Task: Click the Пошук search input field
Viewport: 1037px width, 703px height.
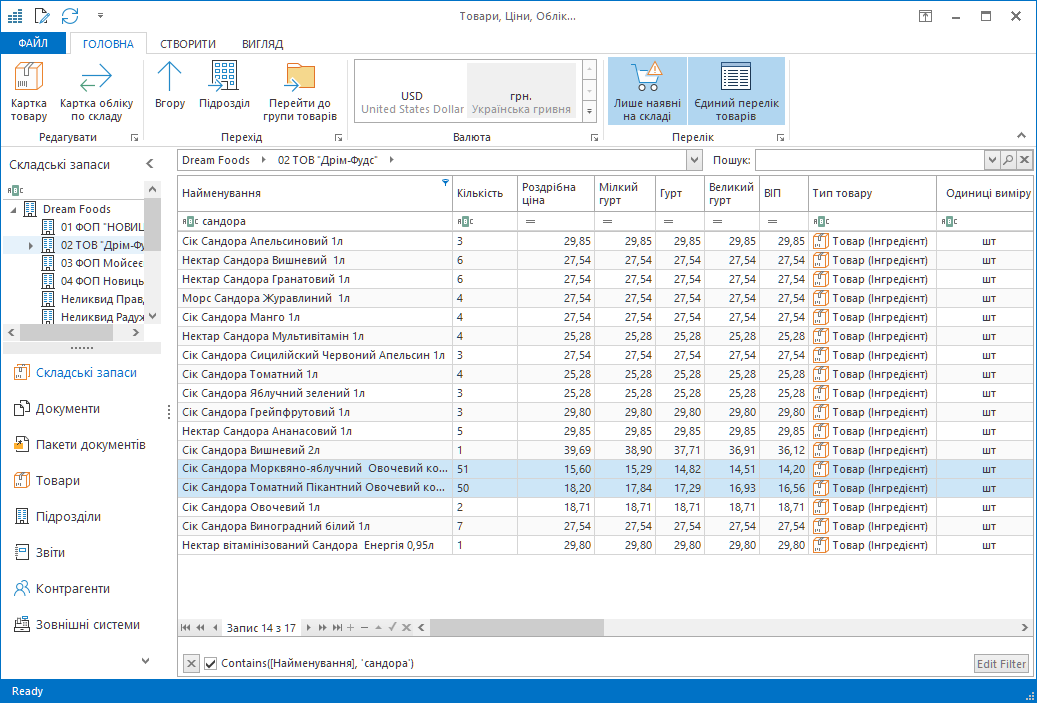Action: [x=868, y=160]
